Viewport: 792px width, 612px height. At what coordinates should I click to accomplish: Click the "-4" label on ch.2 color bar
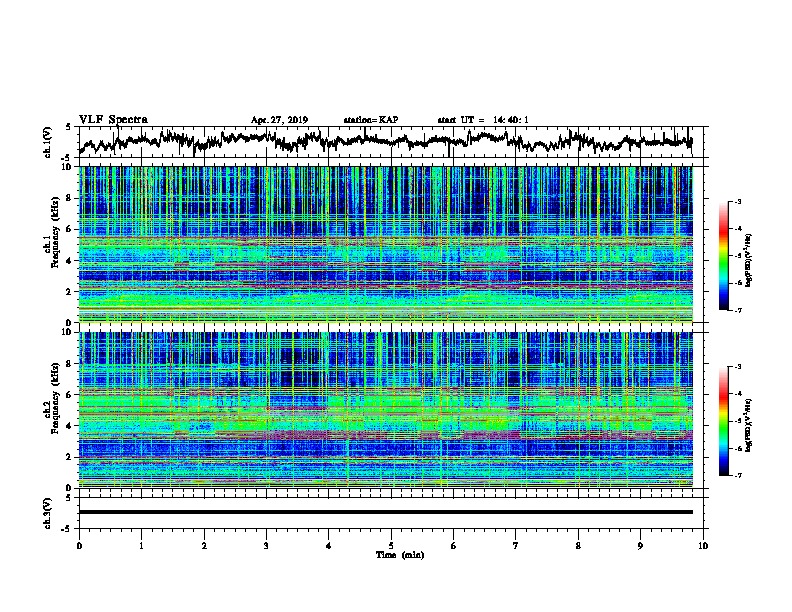pos(738,394)
